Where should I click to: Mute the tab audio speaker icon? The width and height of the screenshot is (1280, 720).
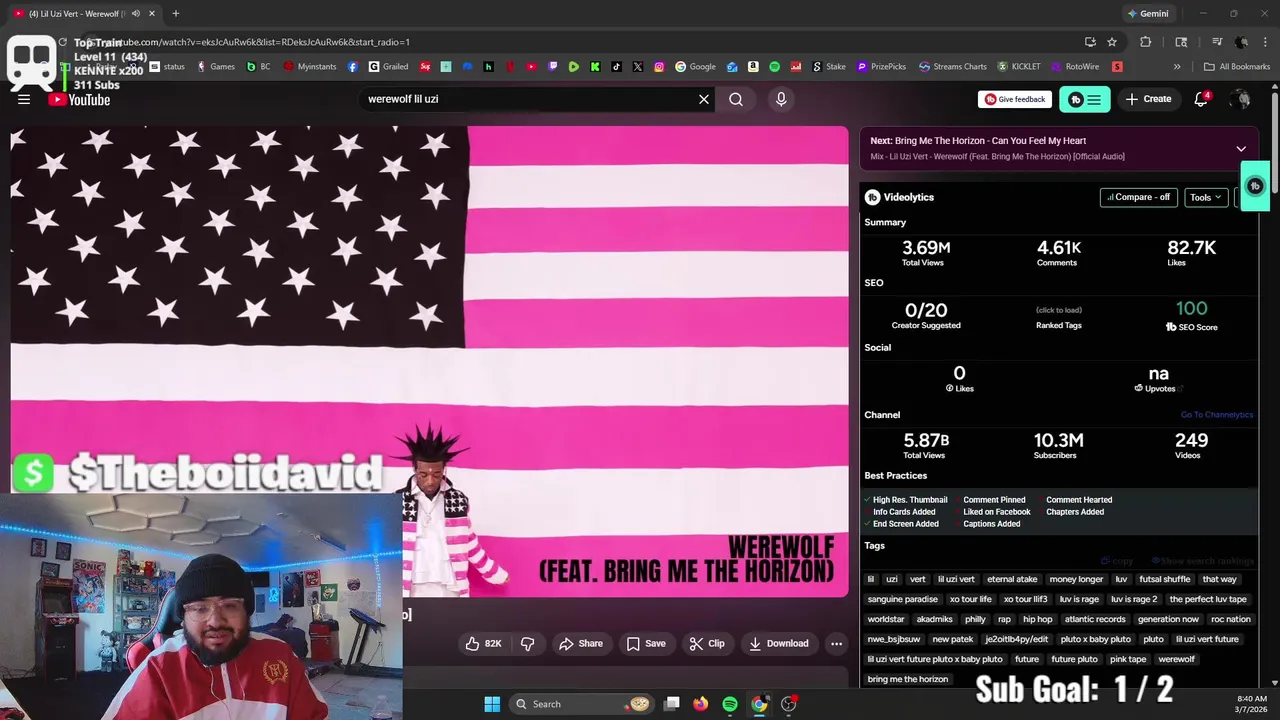pyautogui.click(x=135, y=14)
